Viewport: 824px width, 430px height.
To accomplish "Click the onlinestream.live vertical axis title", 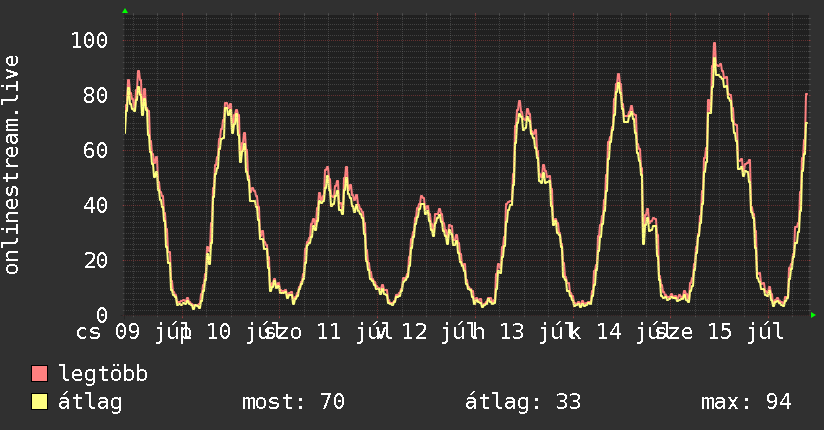I will click(x=12, y=165).
